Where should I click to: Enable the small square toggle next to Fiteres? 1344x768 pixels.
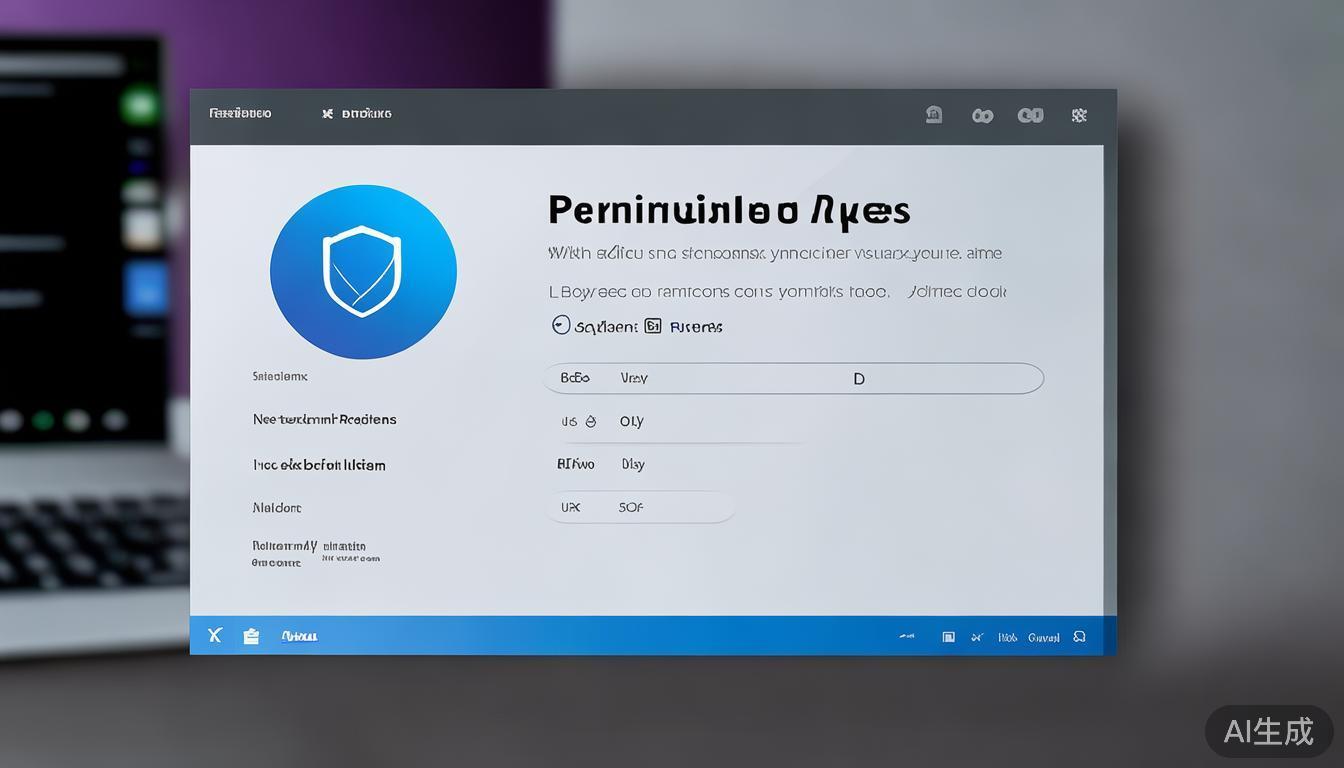(x=652, y=325)
